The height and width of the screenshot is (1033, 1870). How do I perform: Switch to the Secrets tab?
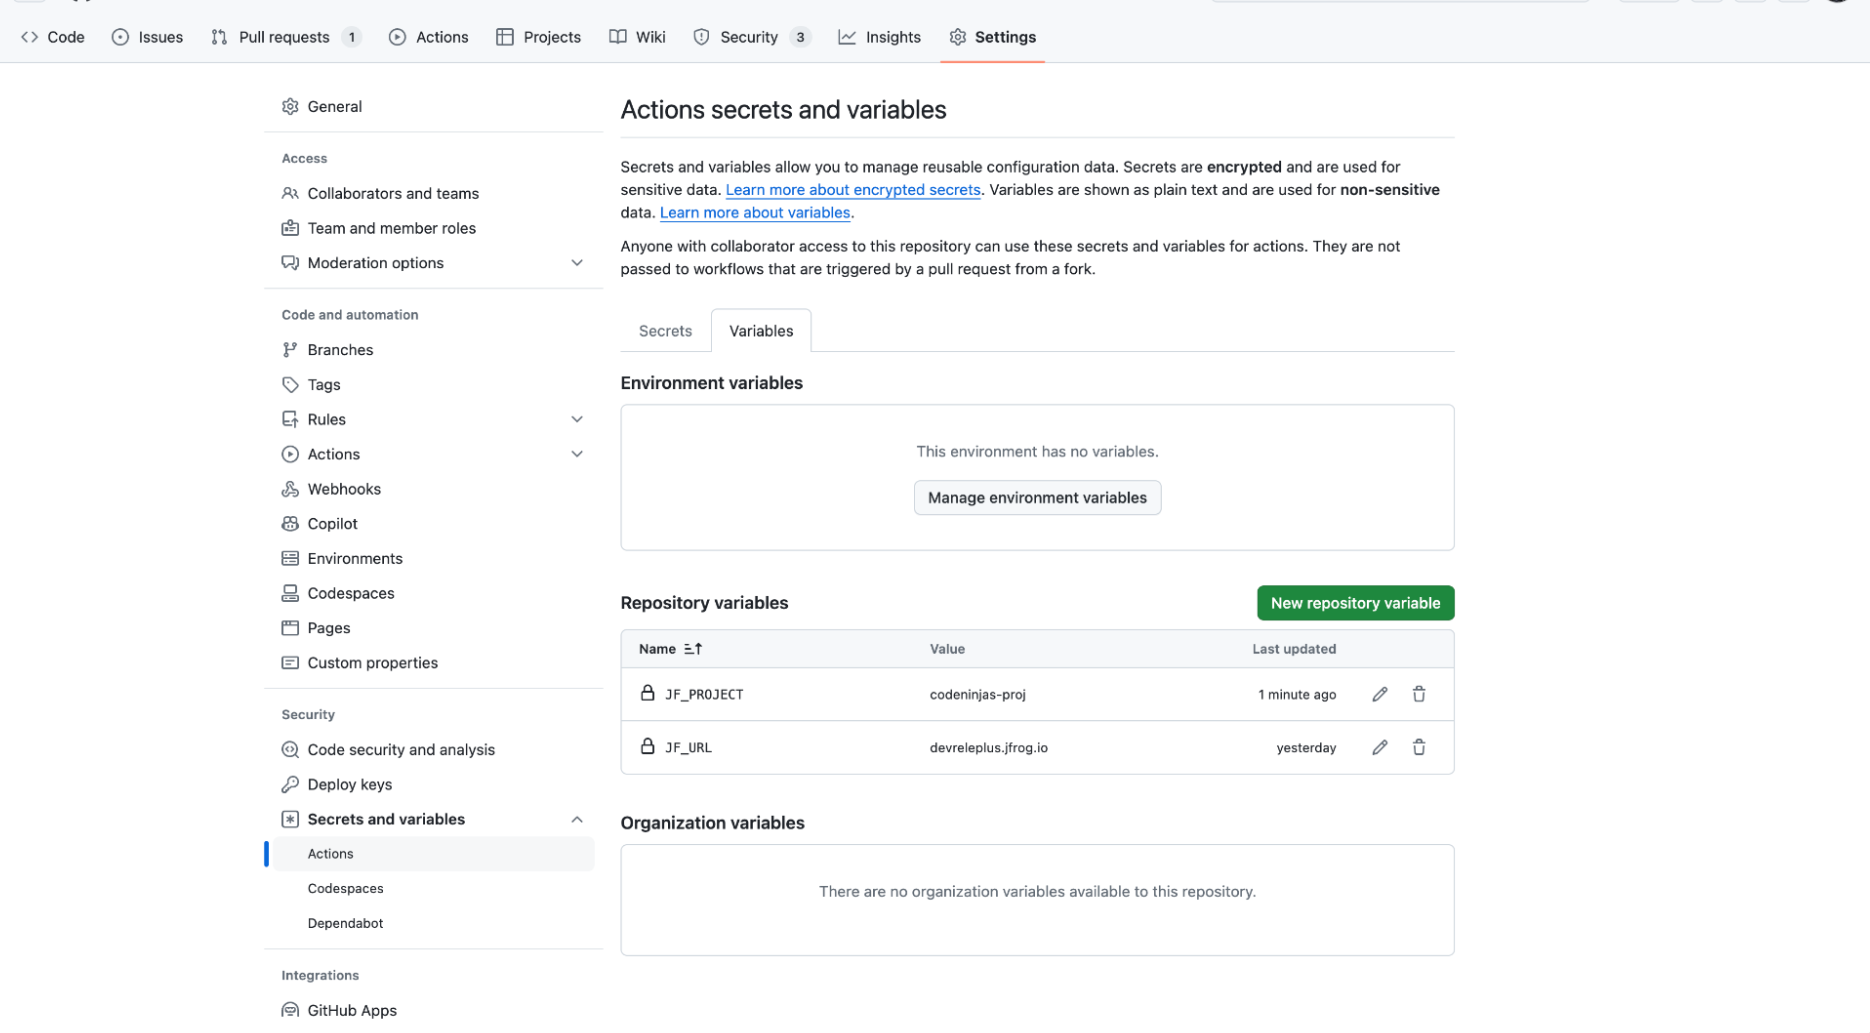[x=665, y=331]
